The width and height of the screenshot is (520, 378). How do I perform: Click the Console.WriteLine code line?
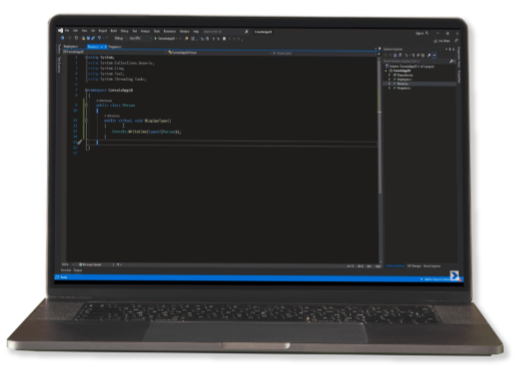pyautogui.click(x=147, y=132)
